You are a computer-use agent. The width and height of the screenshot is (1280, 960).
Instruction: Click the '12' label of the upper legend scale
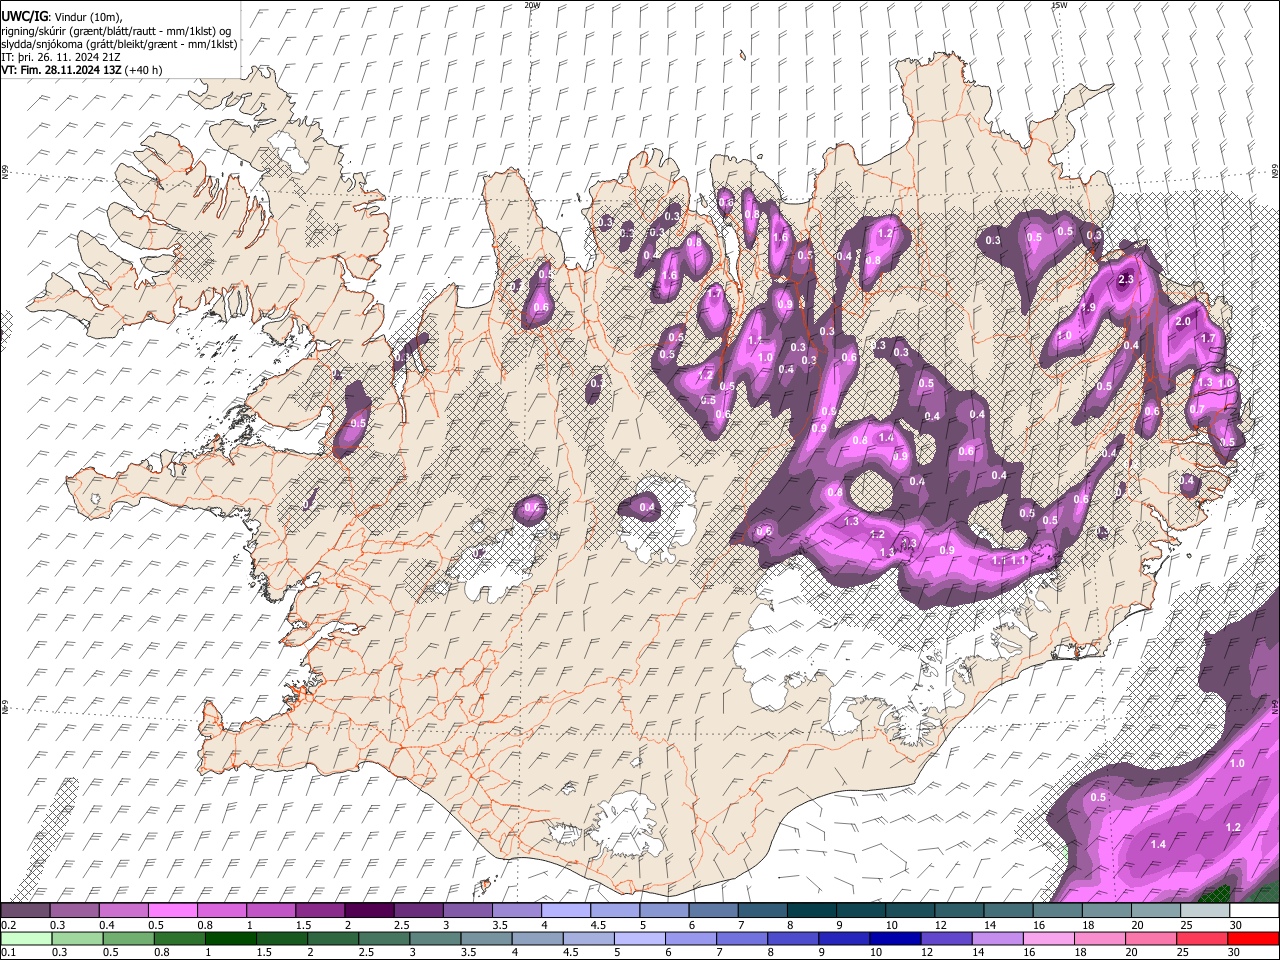point(940,925)
